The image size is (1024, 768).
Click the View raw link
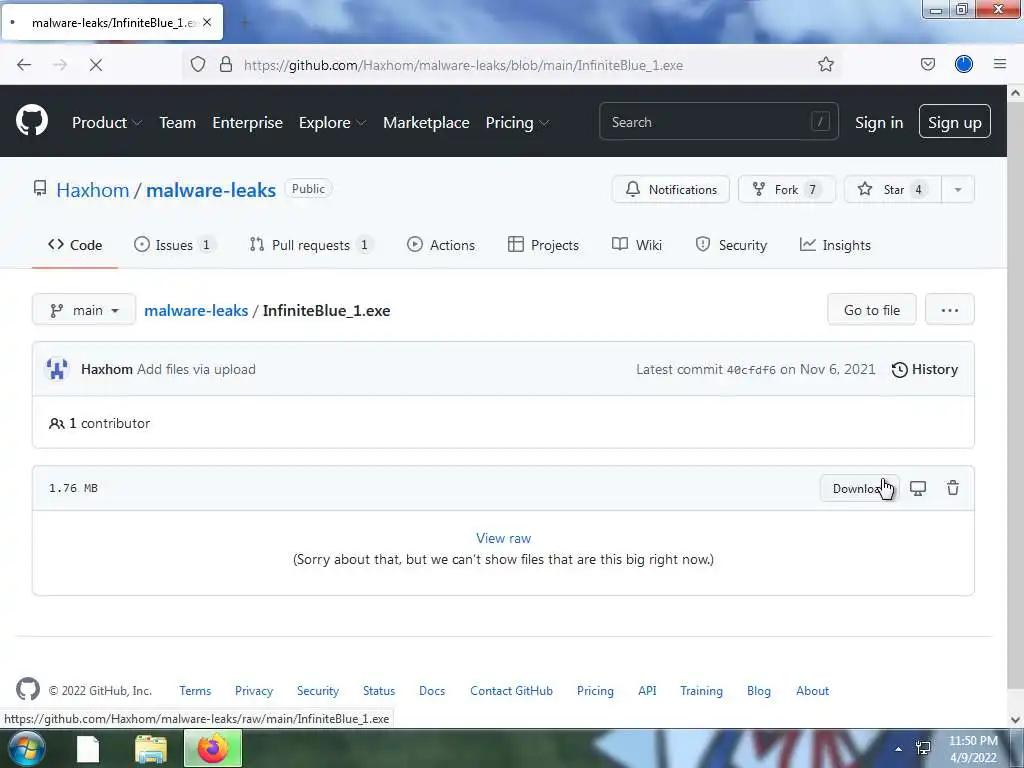click(504, 538)
